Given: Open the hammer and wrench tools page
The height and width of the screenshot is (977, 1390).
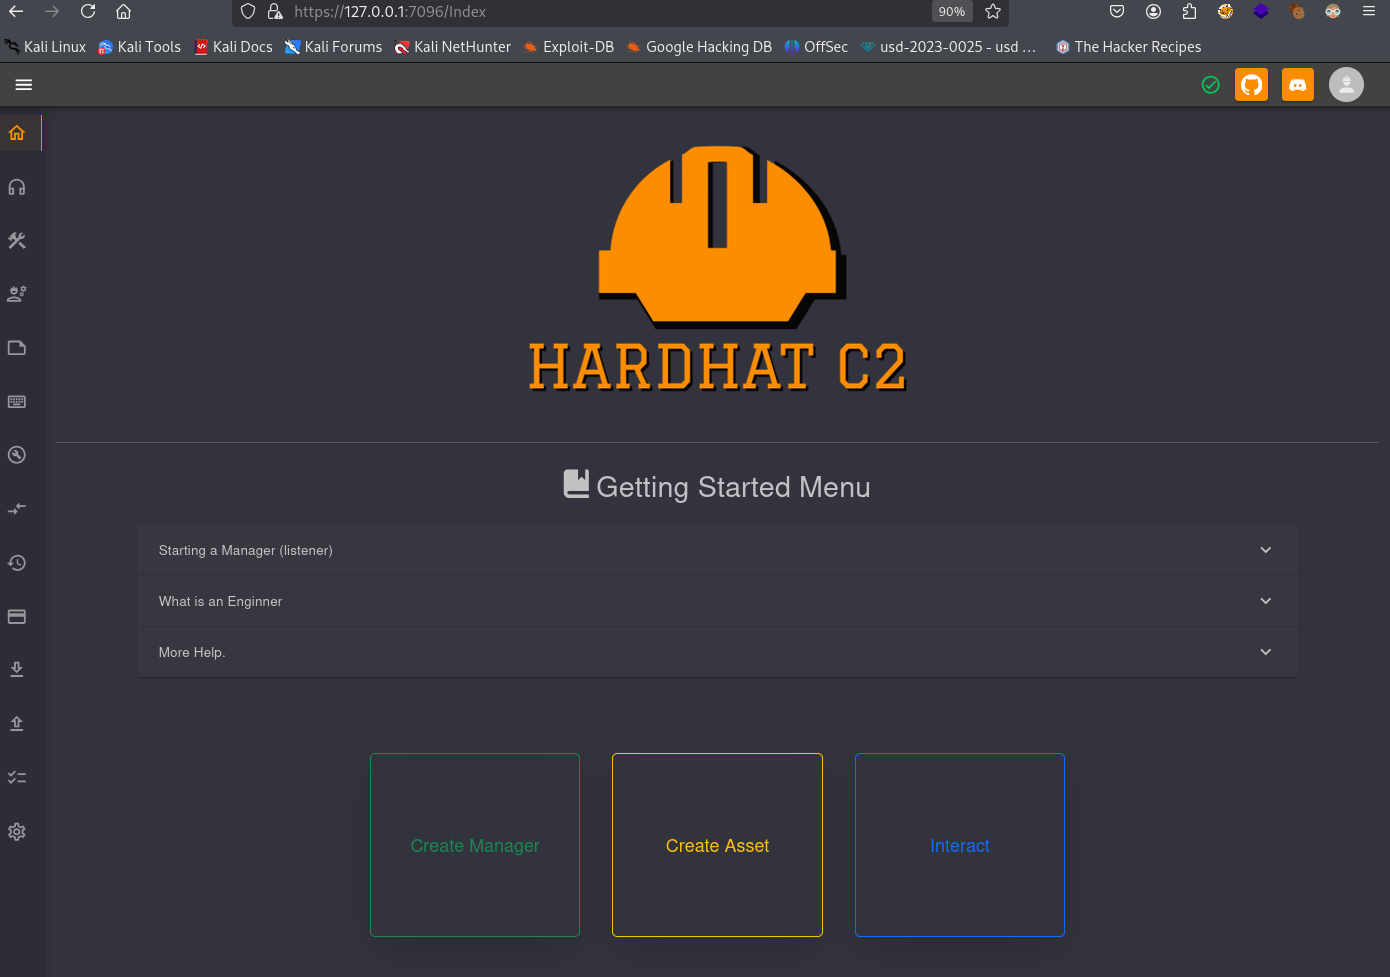Looking at the screenshot, I should coord(17,241).
